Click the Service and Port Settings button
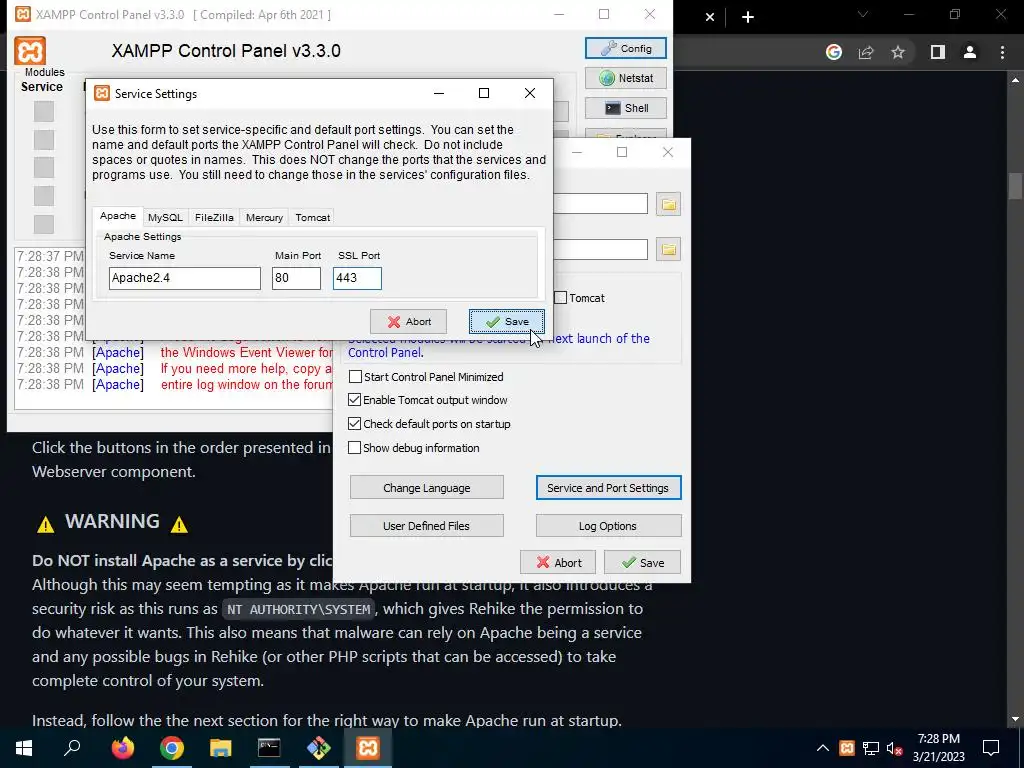This screenshot has width=1024, height=768. (608, 488)
